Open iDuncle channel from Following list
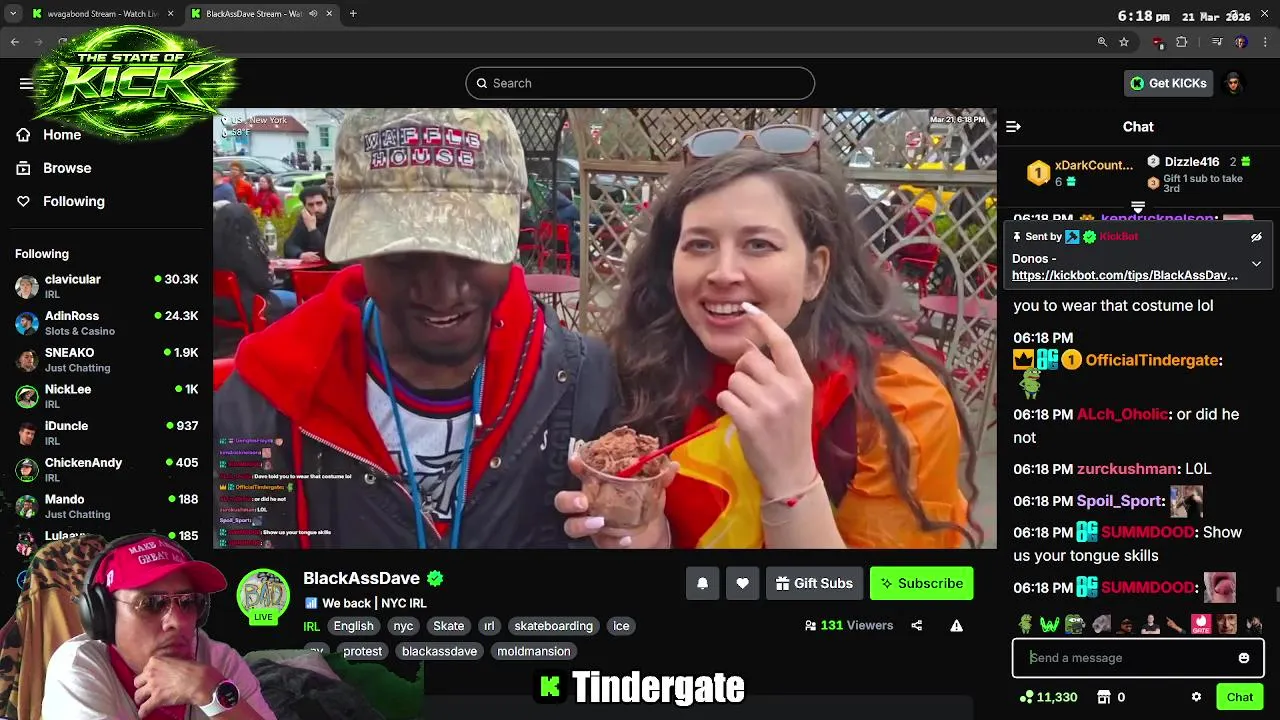 106,433
